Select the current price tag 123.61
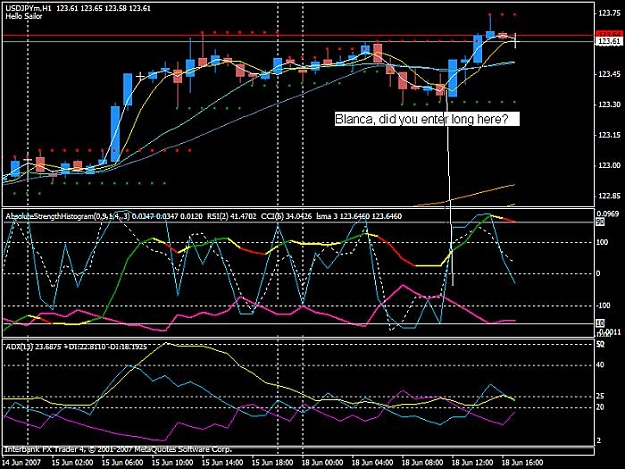625x469 pixels. click(x=609, y=41)
